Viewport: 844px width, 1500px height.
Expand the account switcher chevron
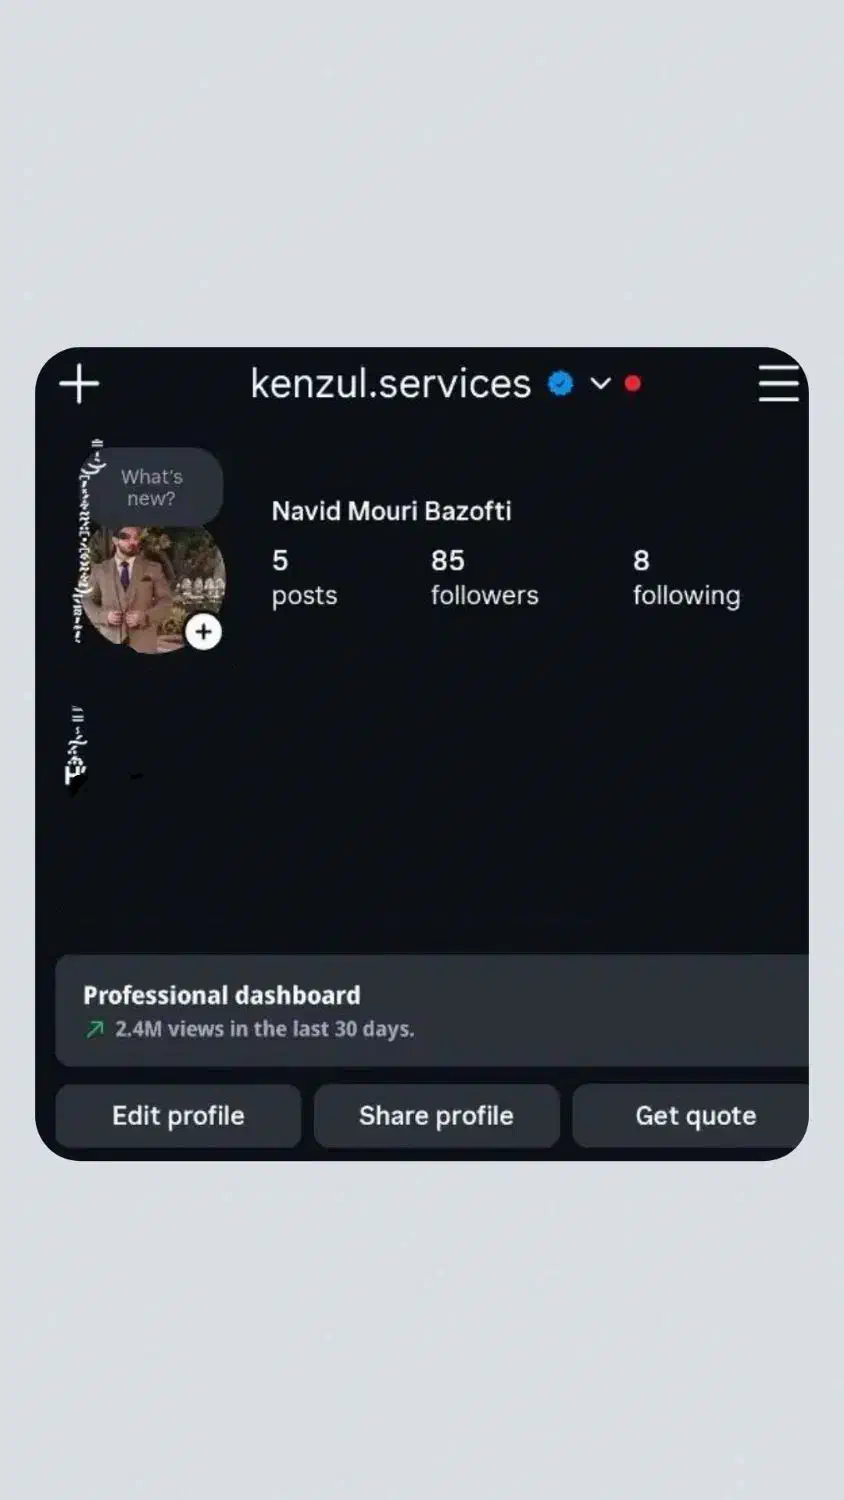[x=600, y=383]
